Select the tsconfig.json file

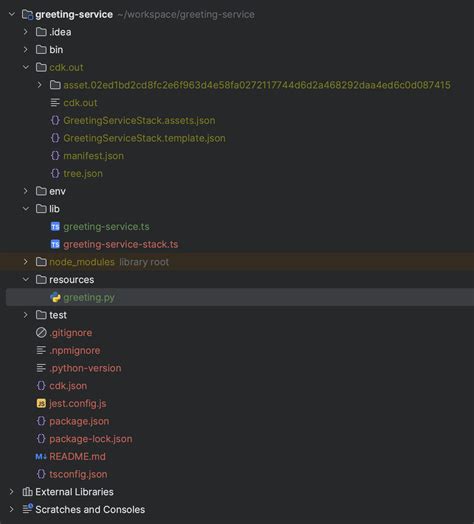tap(78, 475)
